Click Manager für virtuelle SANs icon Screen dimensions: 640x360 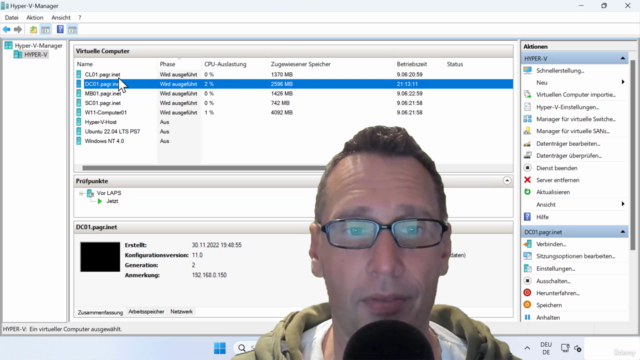(x=527, y=131)
